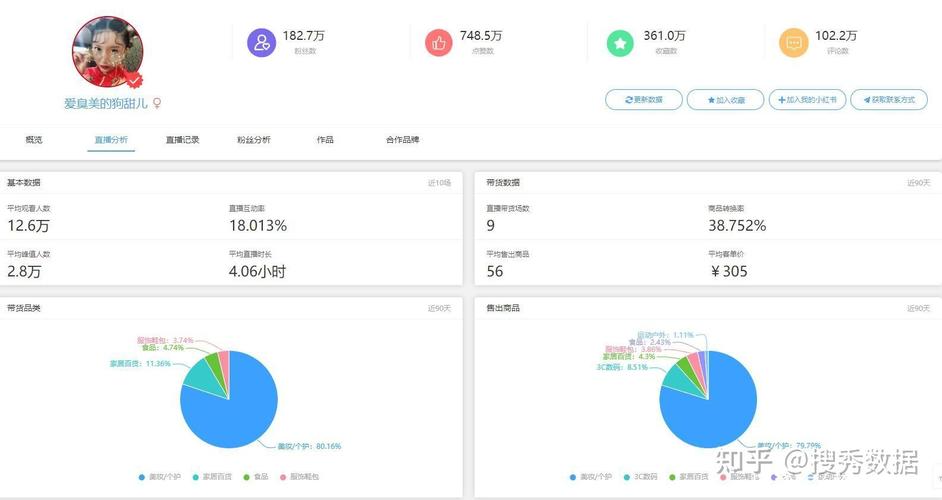Go to the 作品 tab

(x=325, y=140)
